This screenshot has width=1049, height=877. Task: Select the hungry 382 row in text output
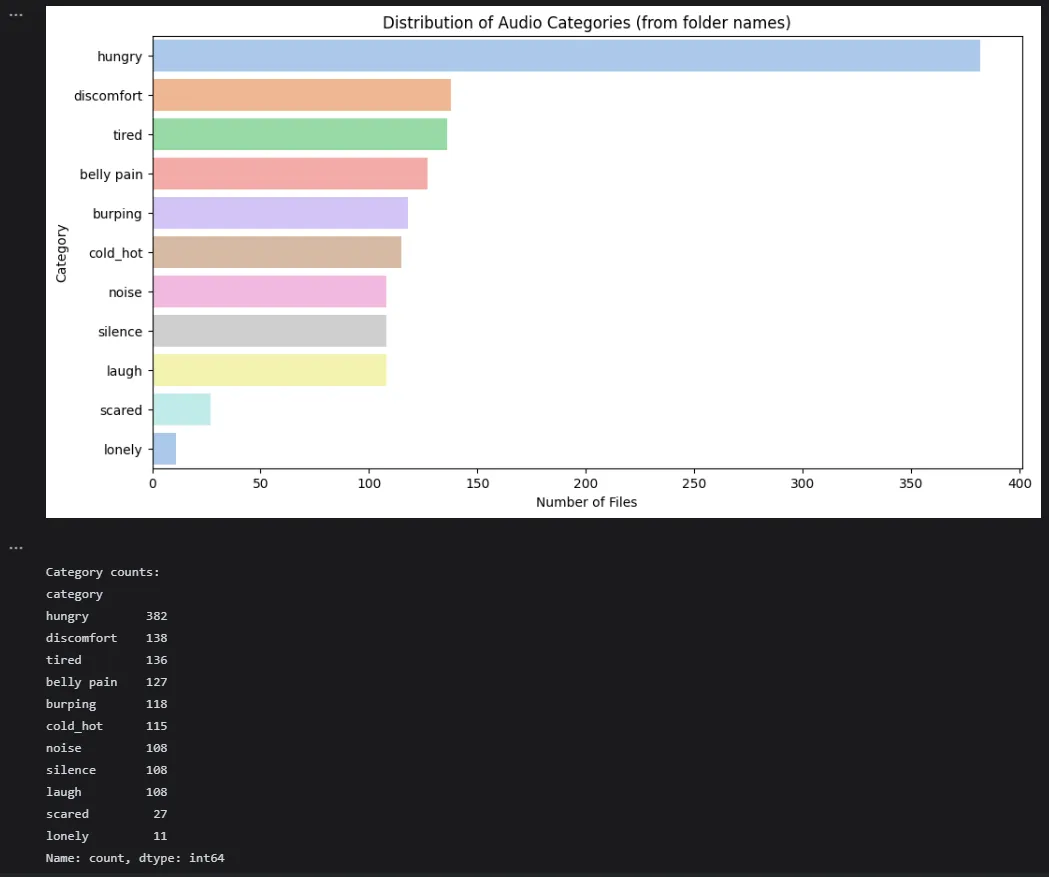pyautogui.click(x=106, y=616)
